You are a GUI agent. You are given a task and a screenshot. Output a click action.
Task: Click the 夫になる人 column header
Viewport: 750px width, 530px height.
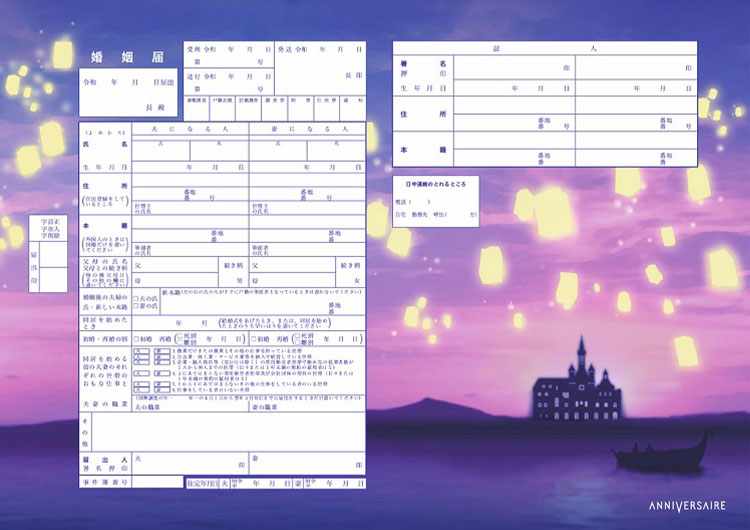pos(190,129)
